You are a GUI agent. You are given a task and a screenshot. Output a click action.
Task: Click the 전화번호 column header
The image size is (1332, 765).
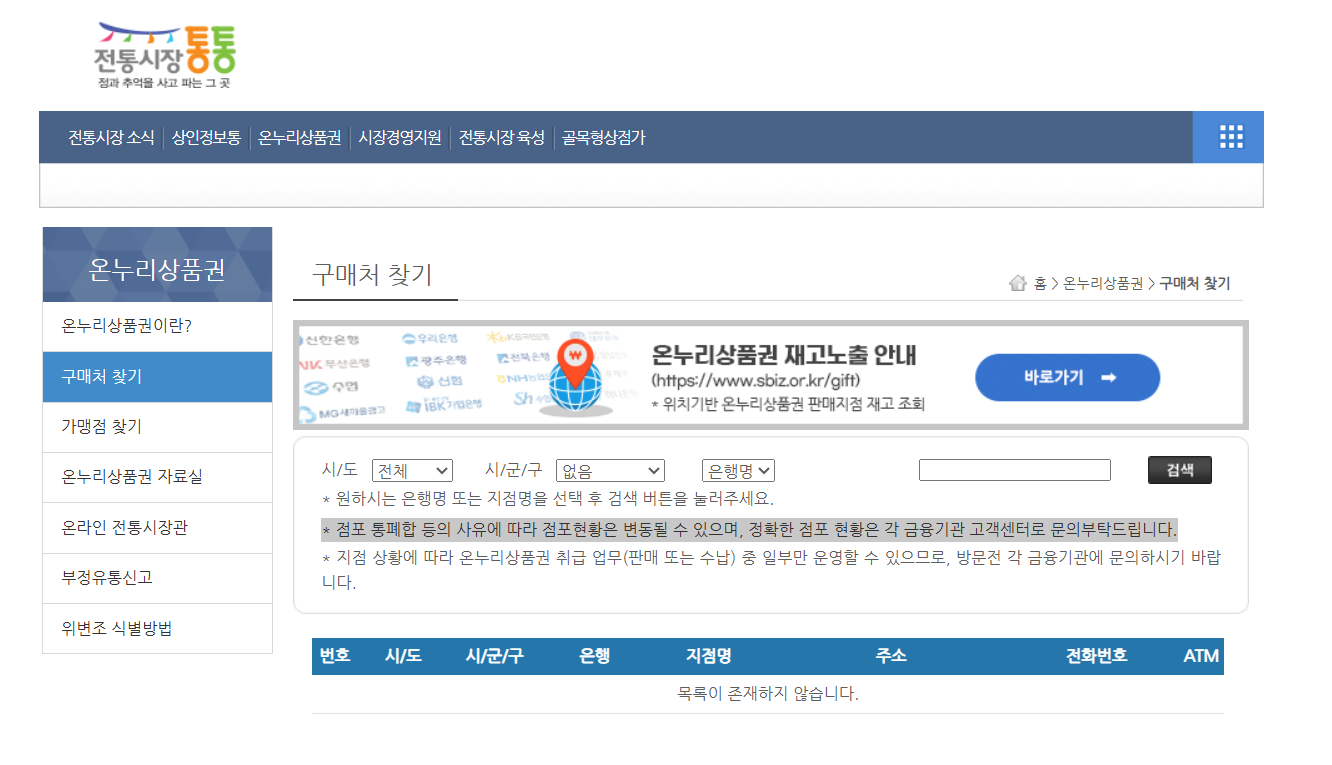point(1097,656)
